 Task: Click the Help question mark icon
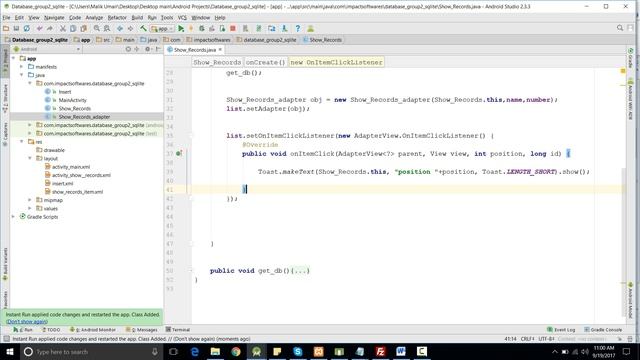(298, 29)
